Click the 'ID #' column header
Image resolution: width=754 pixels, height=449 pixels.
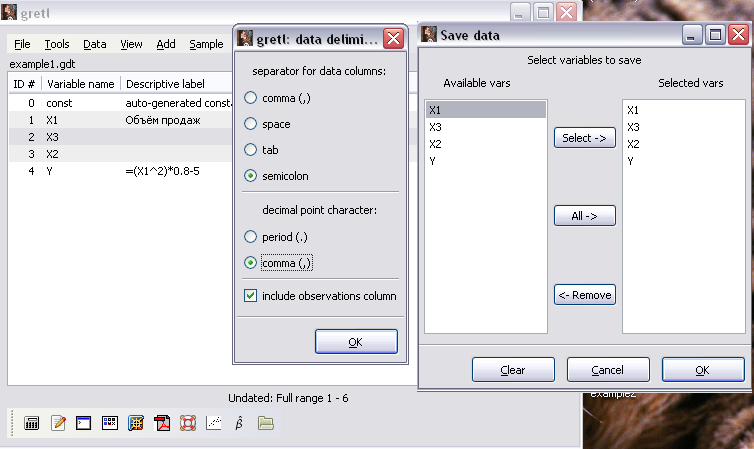[25, 84]
